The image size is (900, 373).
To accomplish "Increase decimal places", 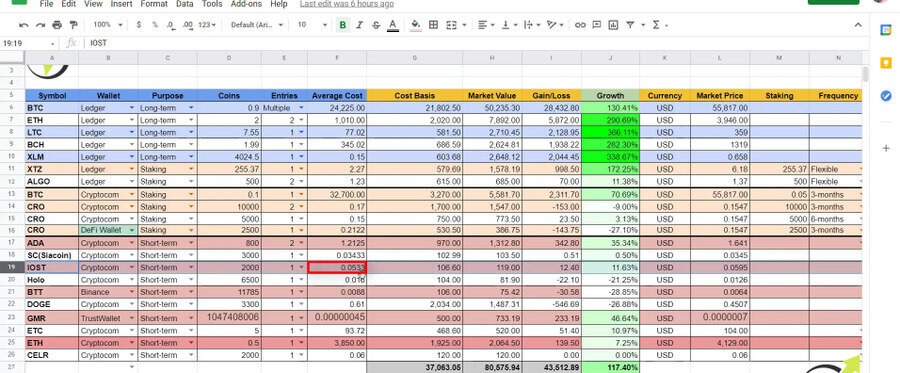I will 187,25.
